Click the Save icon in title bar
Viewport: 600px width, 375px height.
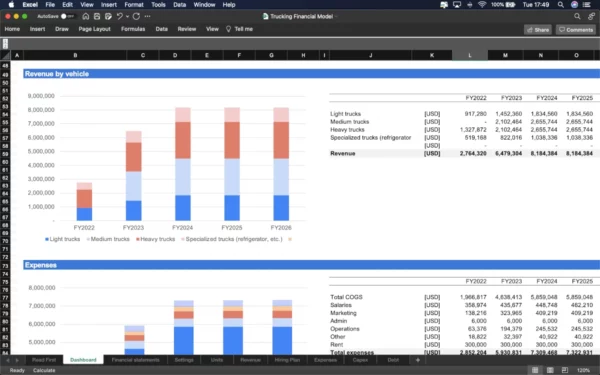coord(97,16)
